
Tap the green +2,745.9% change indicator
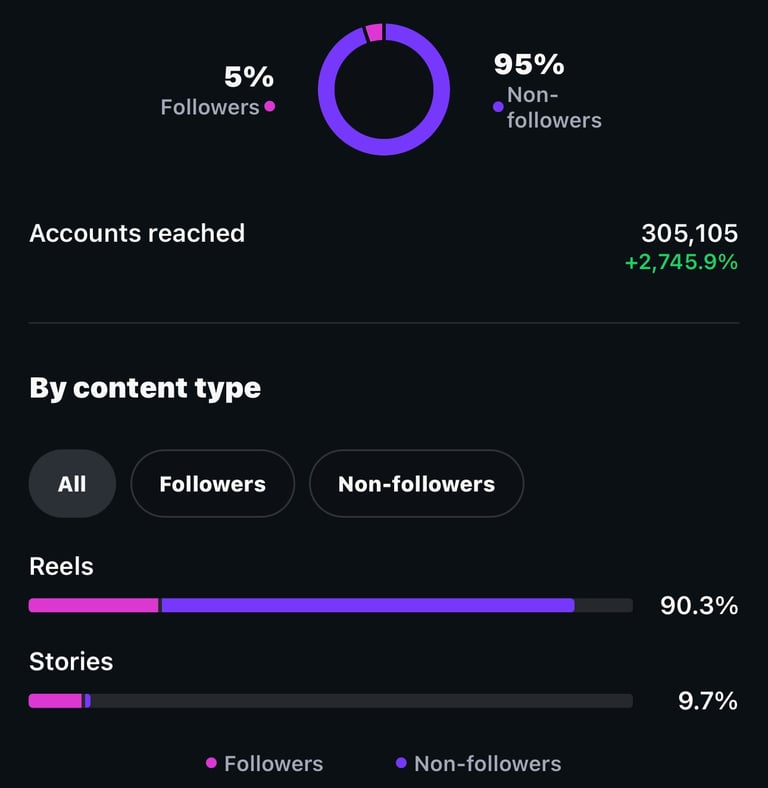[x=682, y=262]
